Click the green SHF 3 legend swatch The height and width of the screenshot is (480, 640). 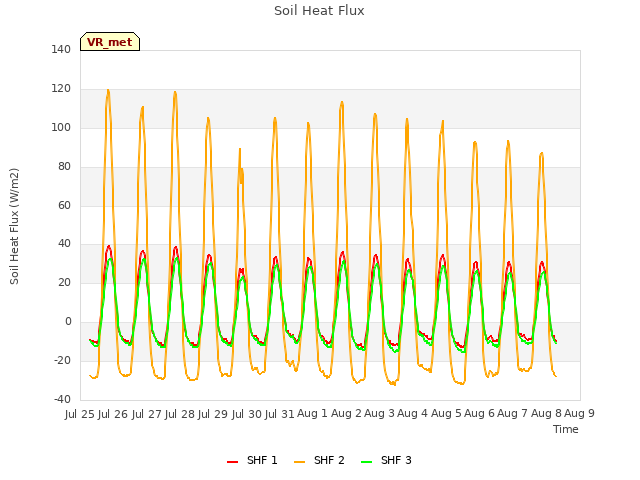(x=367, y=462)
